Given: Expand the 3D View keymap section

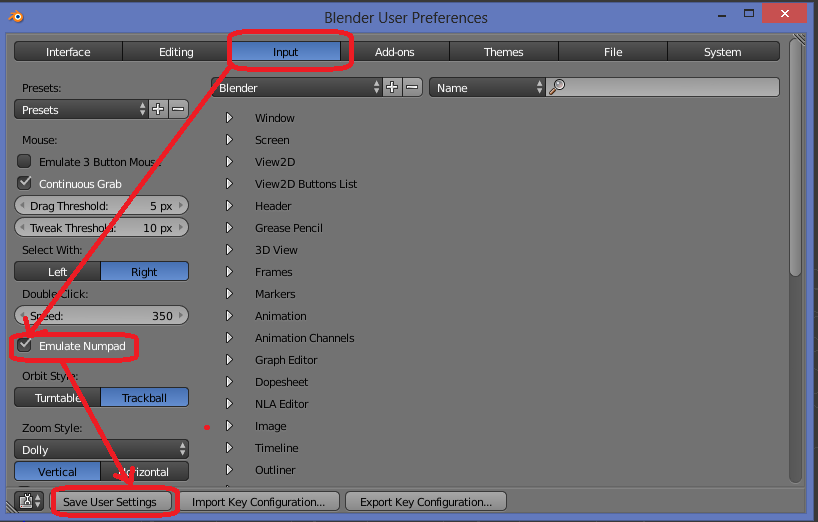Looking at the screenshot, I should 229,249.
